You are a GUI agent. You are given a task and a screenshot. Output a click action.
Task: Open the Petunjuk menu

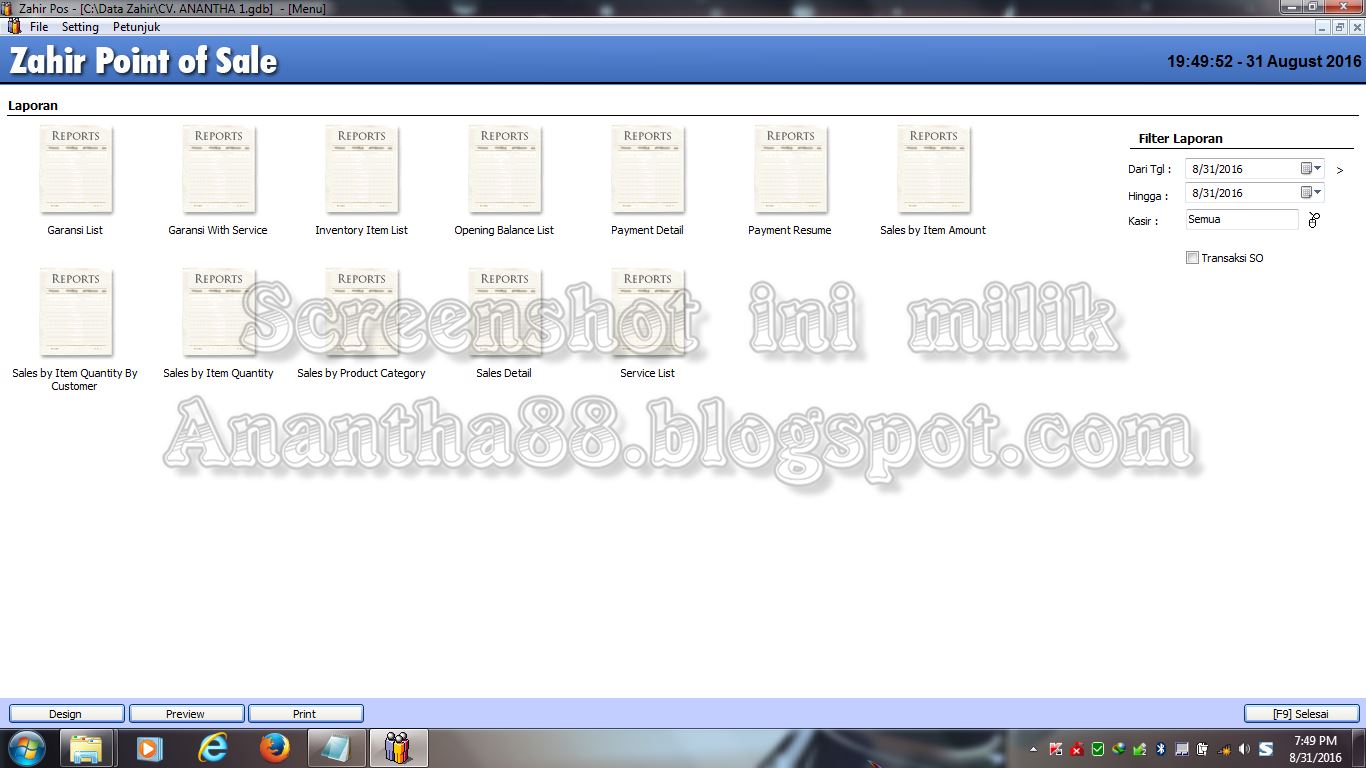(x=136, y=27)
